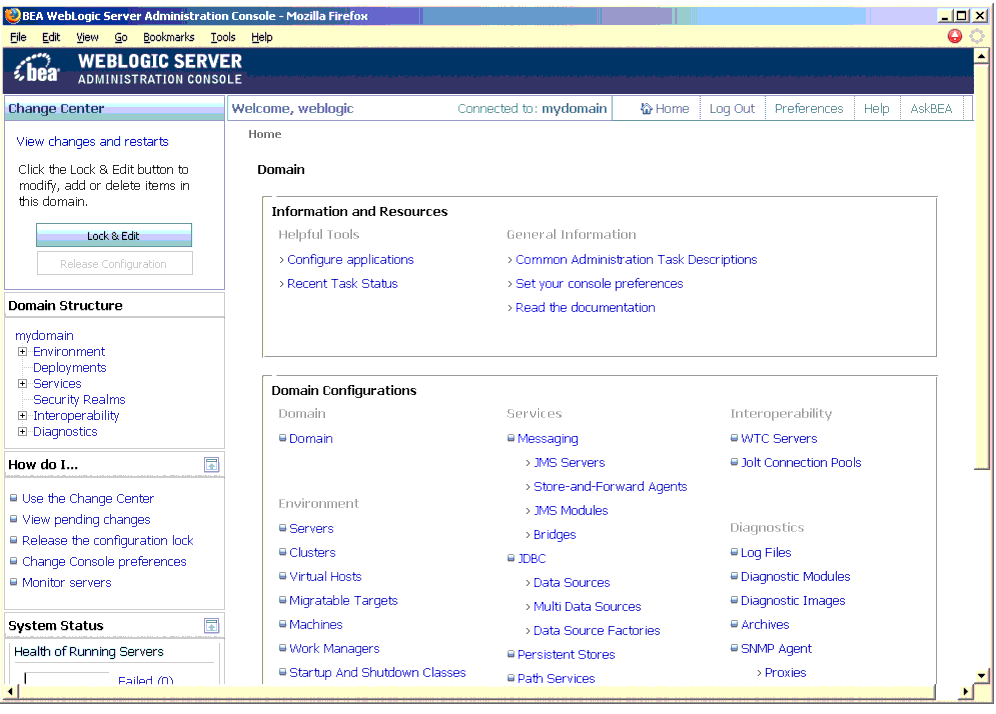Expand the Services tree node

tap(22, 383)
